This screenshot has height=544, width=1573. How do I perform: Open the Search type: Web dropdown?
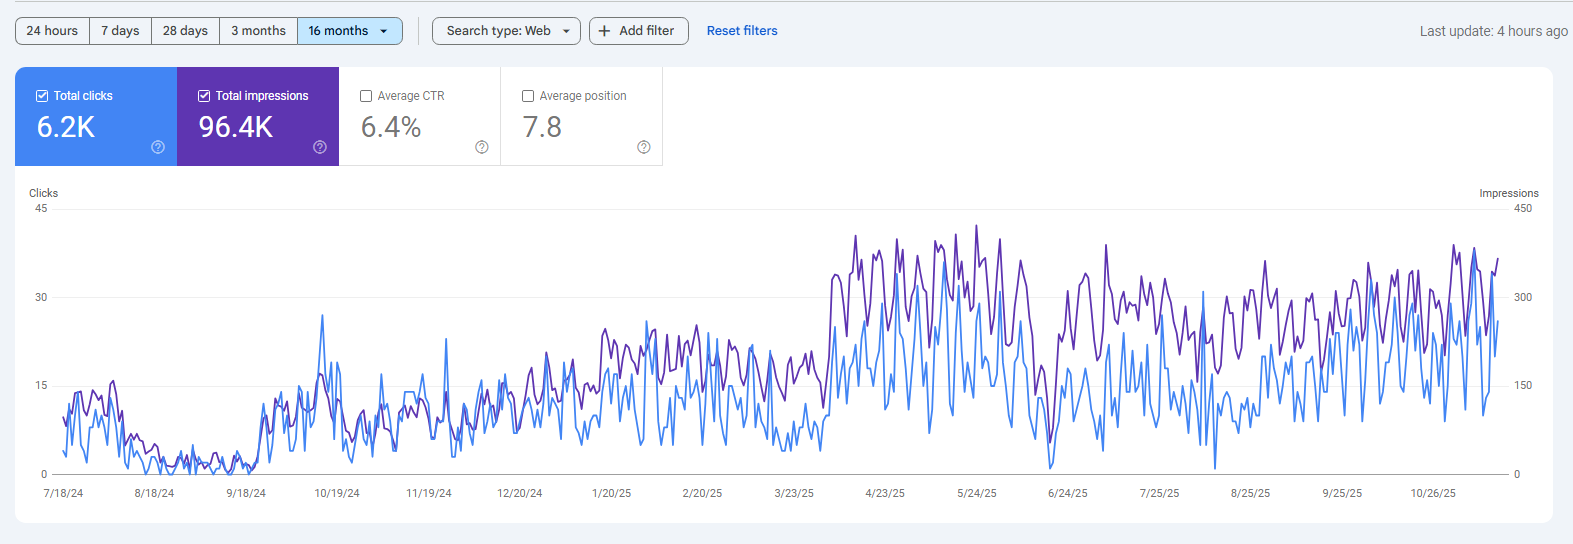tap(506, 31)
